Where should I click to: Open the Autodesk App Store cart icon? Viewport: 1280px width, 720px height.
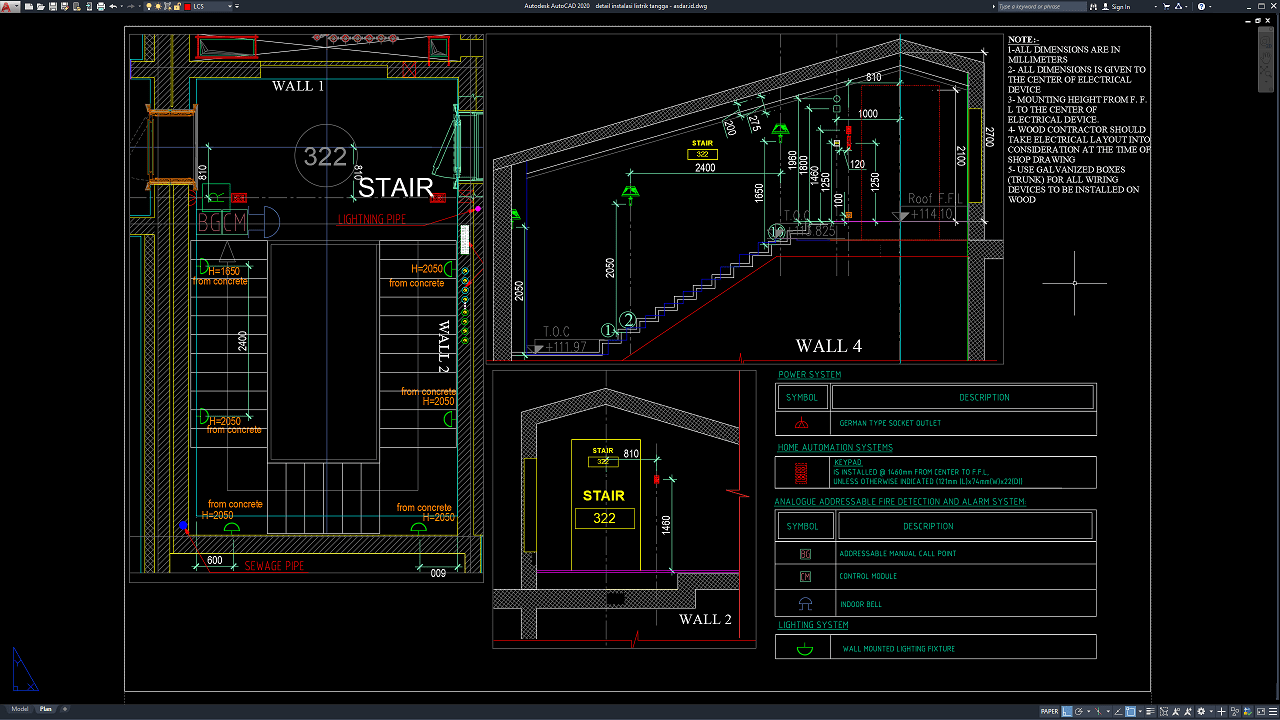(1166, 6)
